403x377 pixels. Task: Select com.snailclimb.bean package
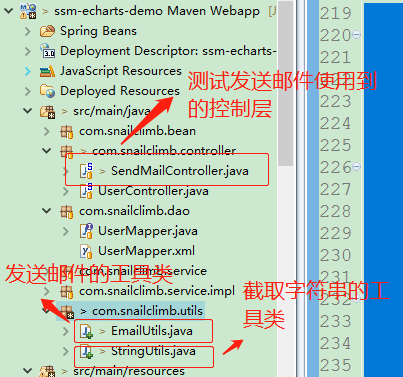pos(137,131)
